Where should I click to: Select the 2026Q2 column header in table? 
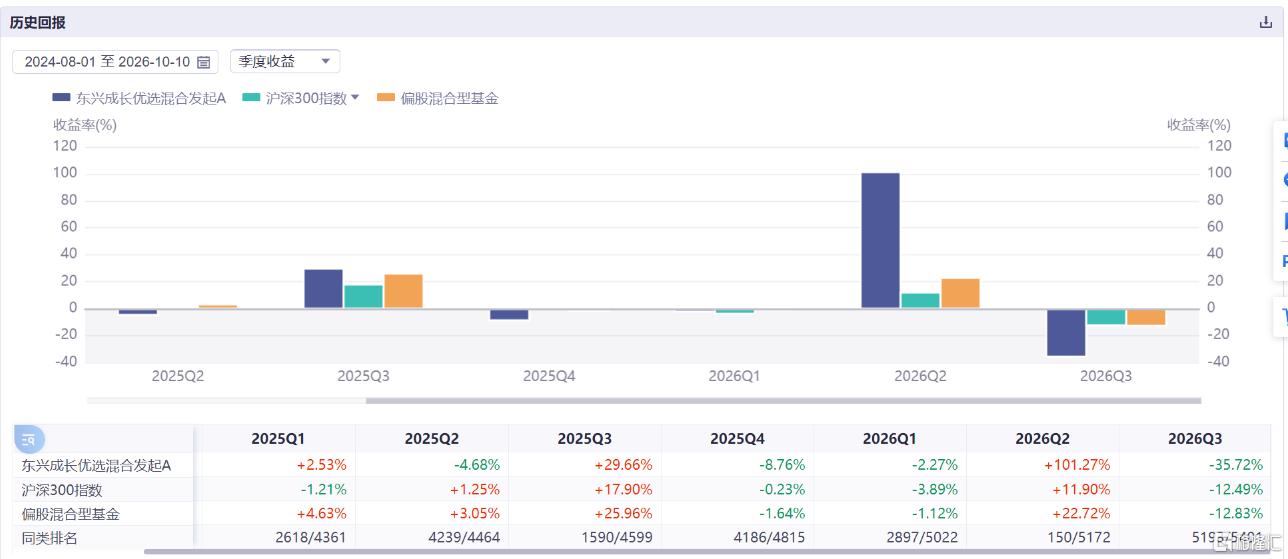coord(1043,439)
